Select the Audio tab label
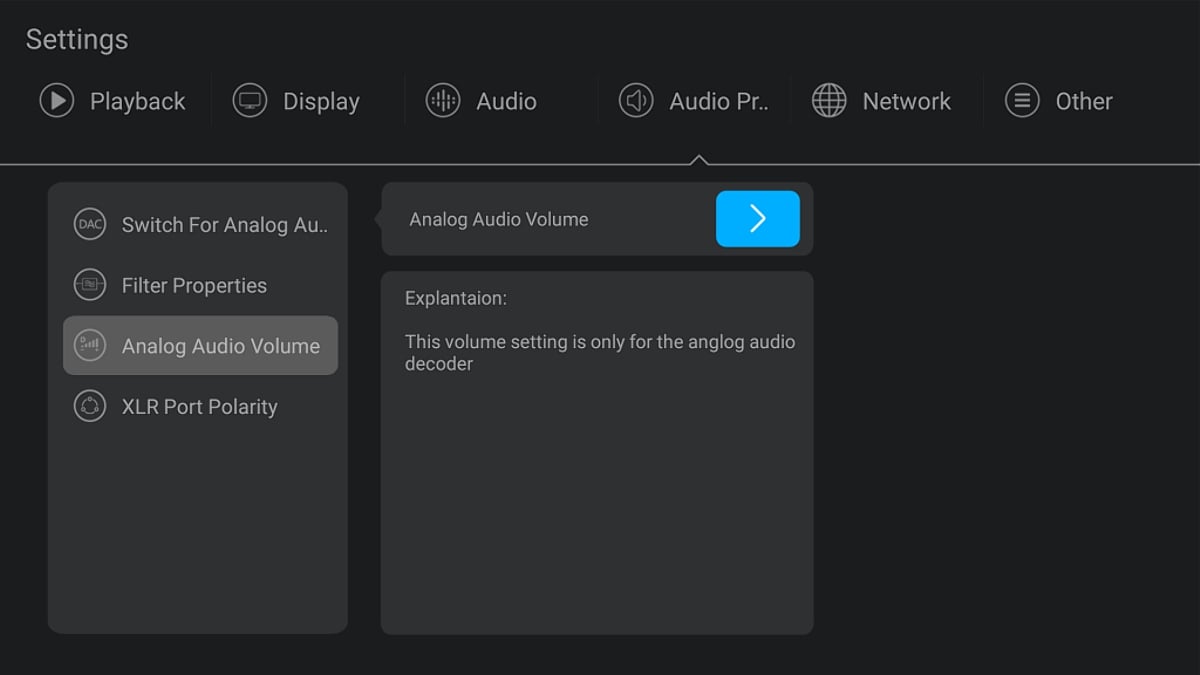1200x675 pixels. coord(506,101)
